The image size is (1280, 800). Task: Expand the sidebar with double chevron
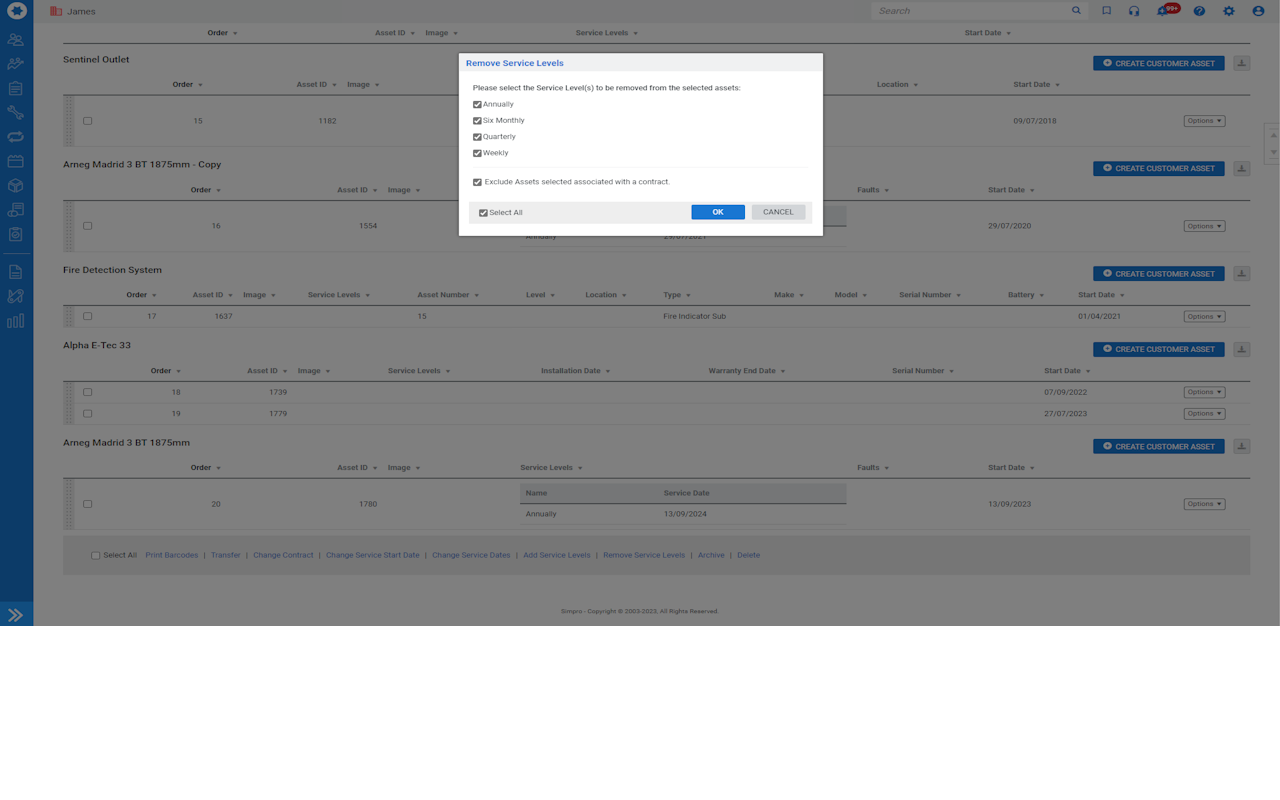[16, 615]
